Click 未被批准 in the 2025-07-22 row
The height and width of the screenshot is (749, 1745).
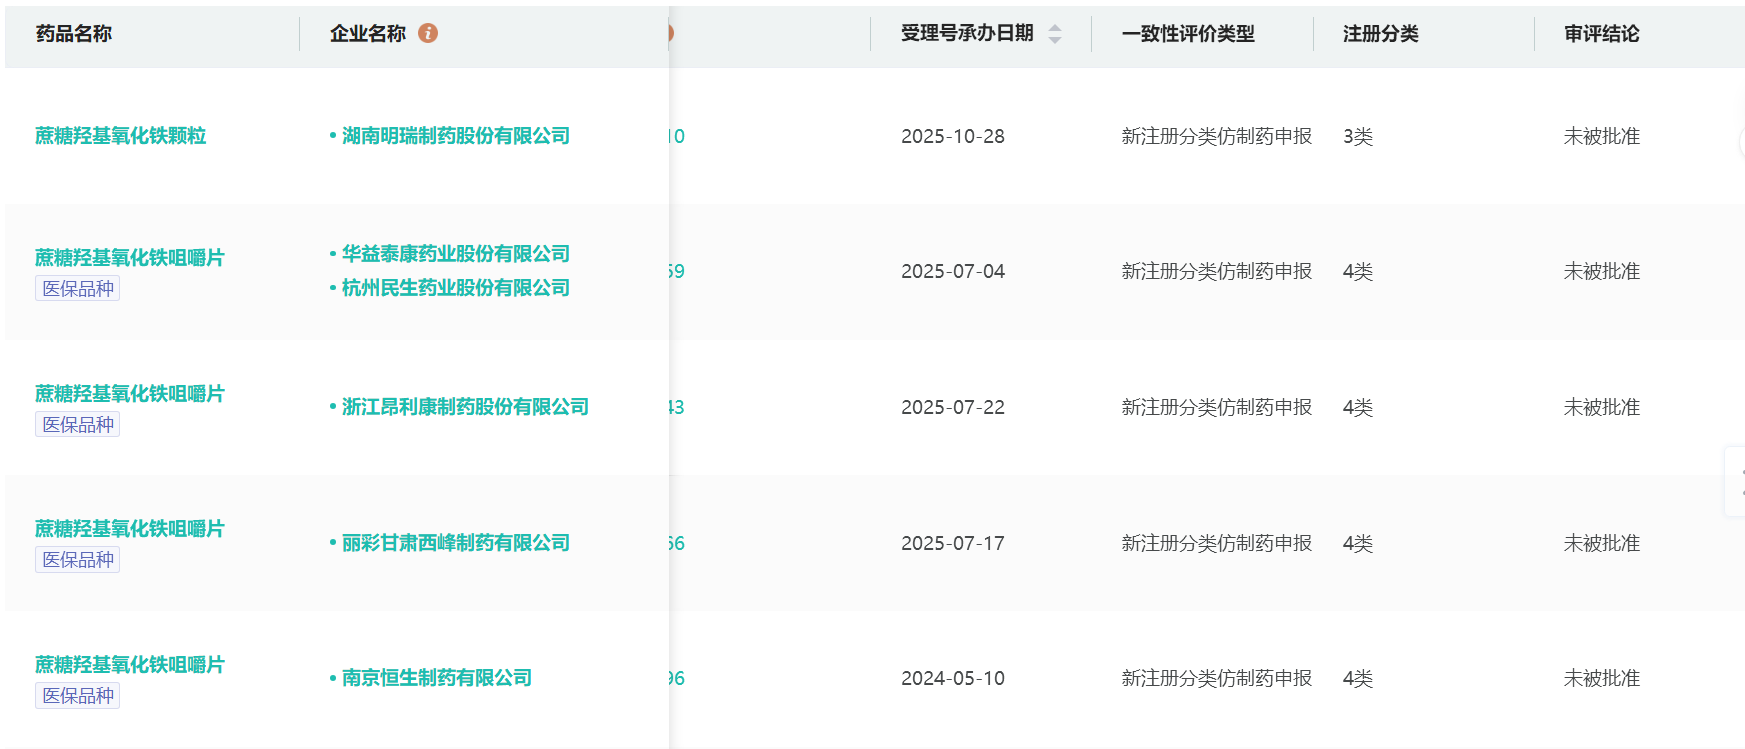(1602, 408)
